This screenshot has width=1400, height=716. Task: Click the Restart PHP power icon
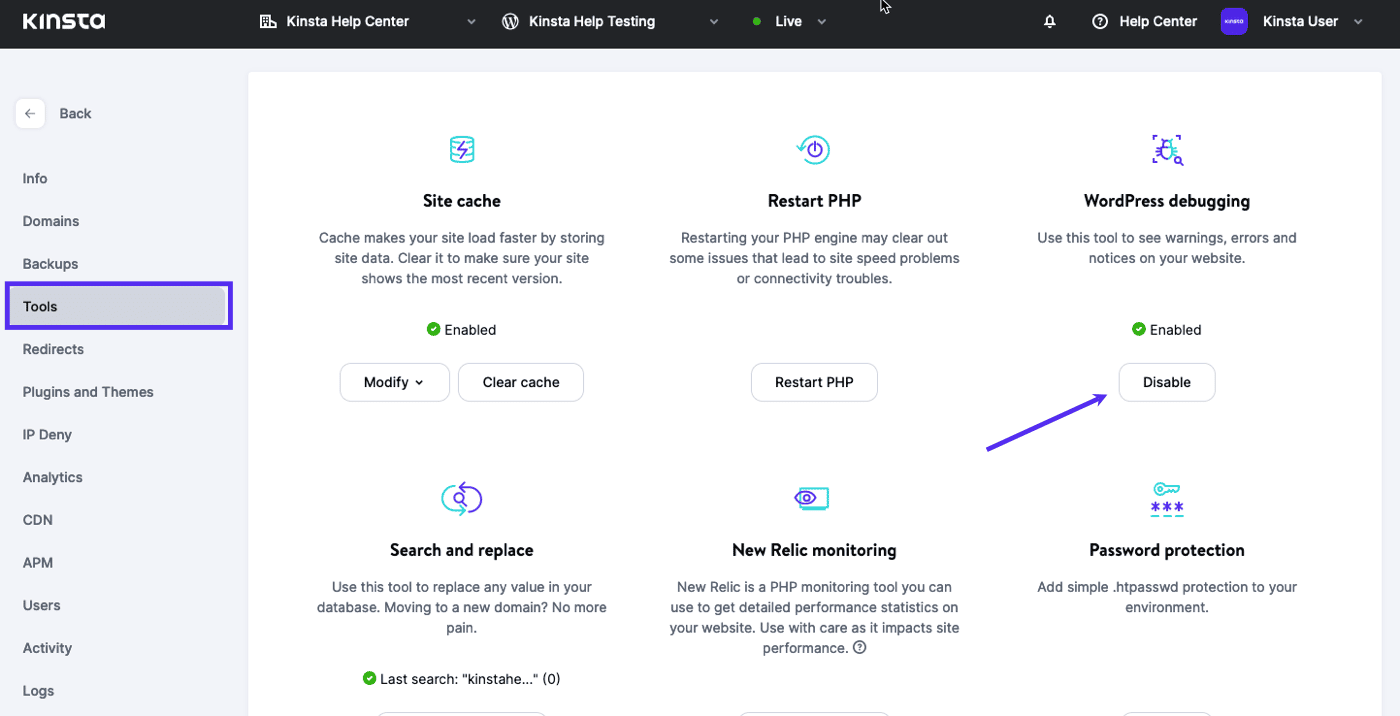[814, 150]
